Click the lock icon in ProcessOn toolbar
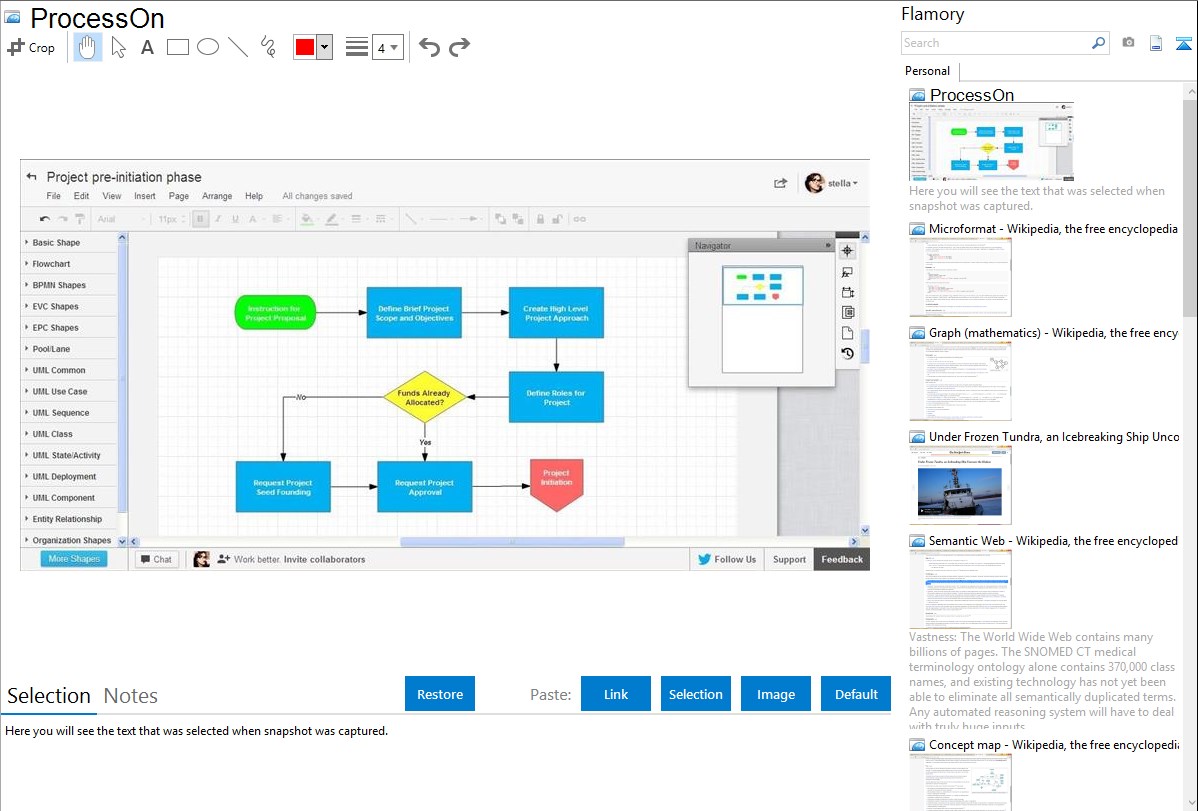The width and height of the screenshot is (1198, 811). [540, 219]
